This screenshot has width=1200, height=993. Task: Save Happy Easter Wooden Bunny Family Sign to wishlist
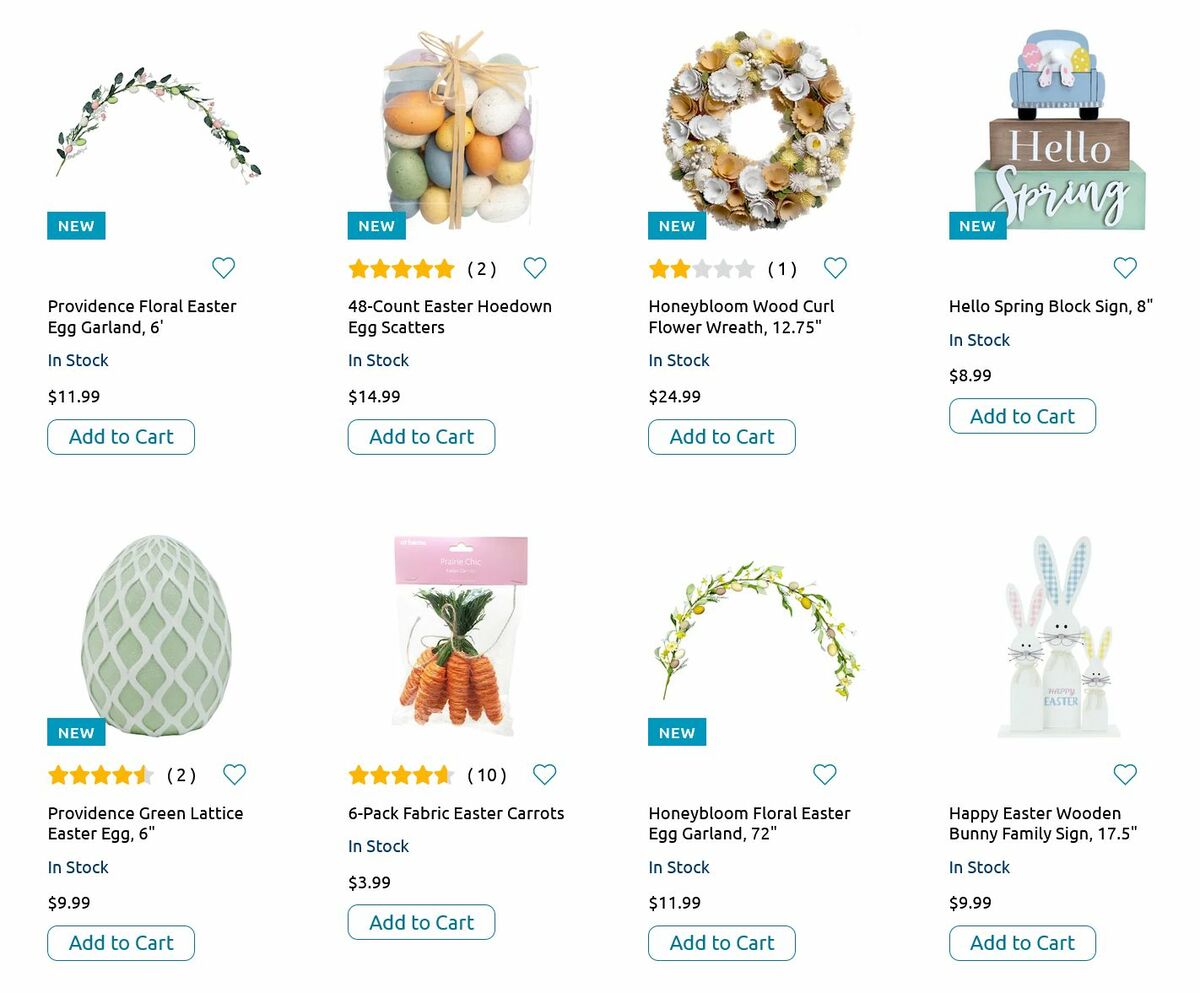pyautogui.click(x=1125, y=775)
